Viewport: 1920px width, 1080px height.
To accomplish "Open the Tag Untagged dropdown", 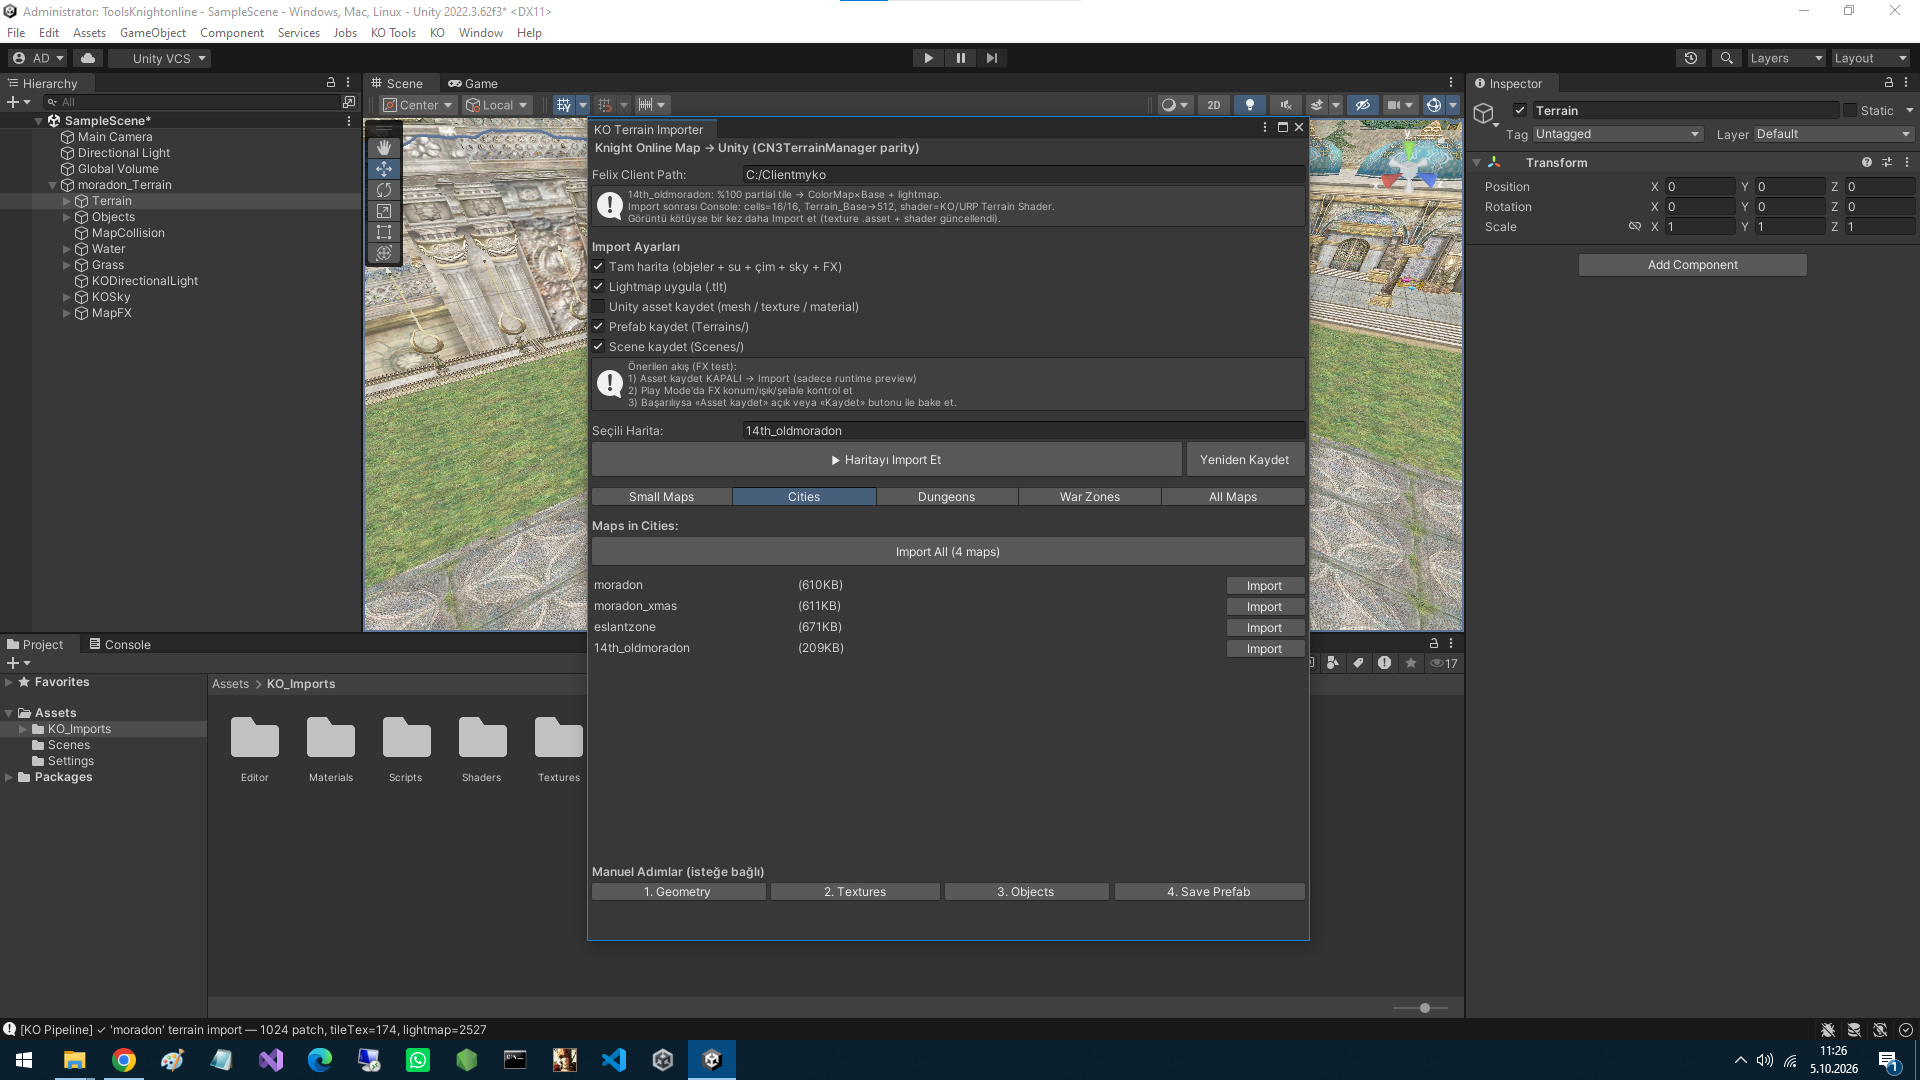I will [x=1617, y=134].
